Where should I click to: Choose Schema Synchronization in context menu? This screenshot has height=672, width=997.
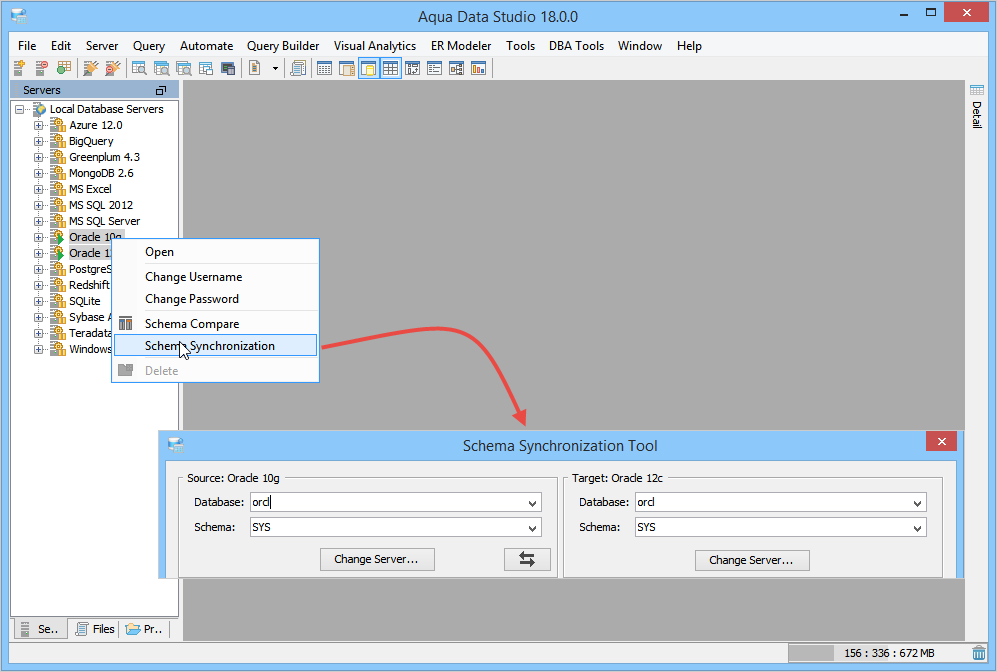216,346
